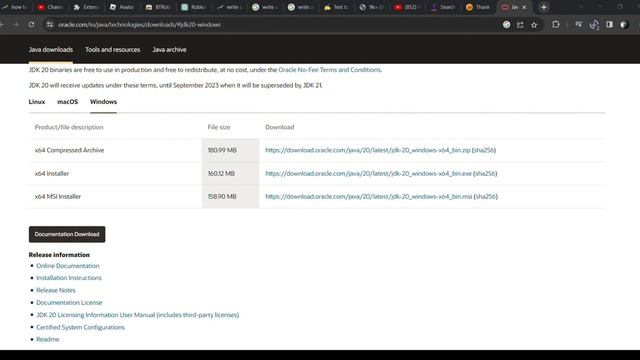This screenshot has width=640, height=360.
Task: Open sha256 for the x64 Installer row
Action: click(x=485, y=173)
